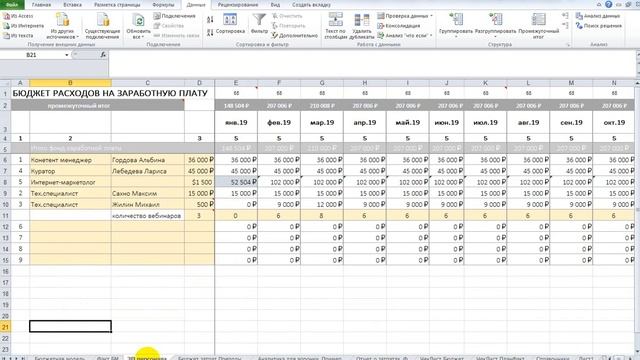Switch to the Разметка страницы ribbon tab

[x=117, y=5]
